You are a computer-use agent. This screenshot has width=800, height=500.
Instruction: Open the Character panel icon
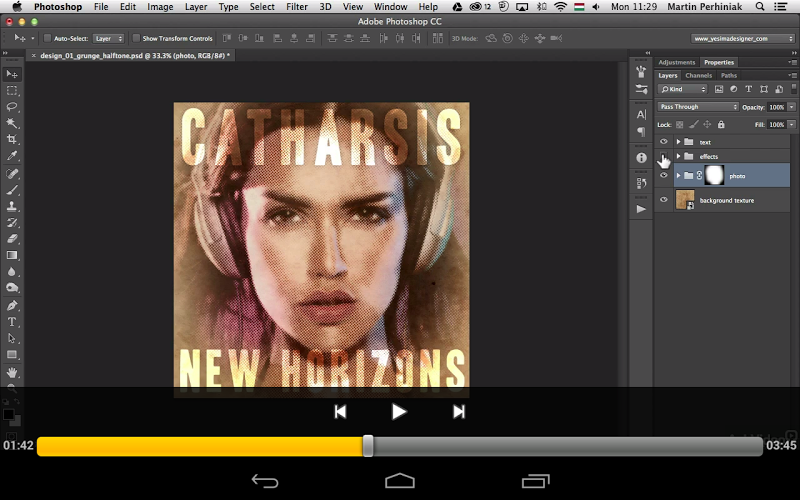coord(641,114)
